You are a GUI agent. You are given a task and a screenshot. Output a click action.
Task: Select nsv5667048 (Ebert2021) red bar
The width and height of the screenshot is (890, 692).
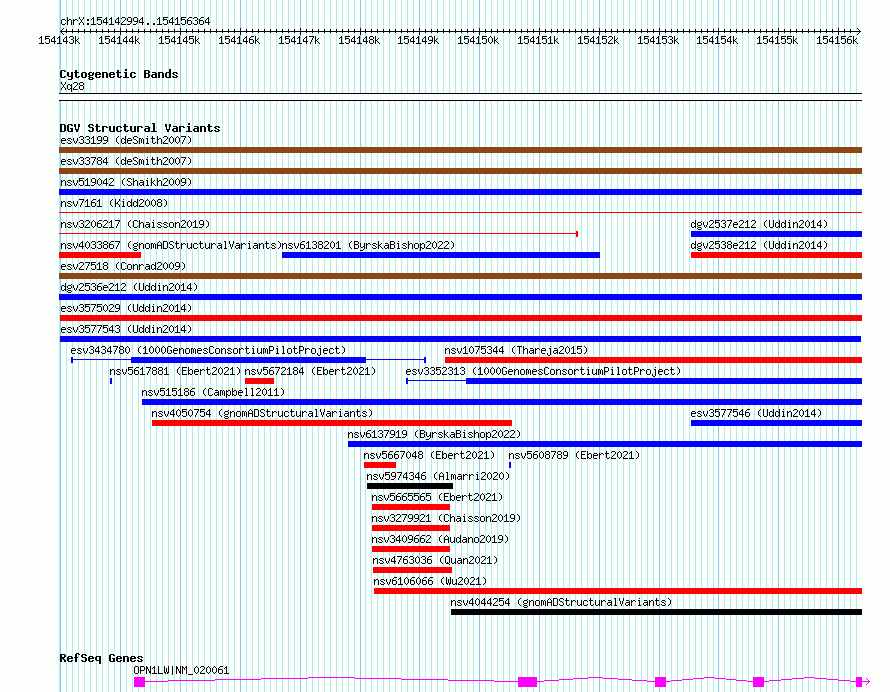click(380, 465)
